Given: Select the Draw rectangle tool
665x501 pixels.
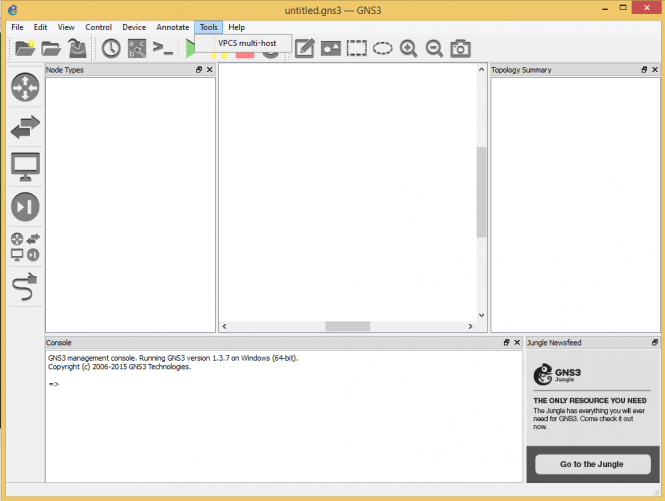Looking at the screenshot, I should (357, 48).
